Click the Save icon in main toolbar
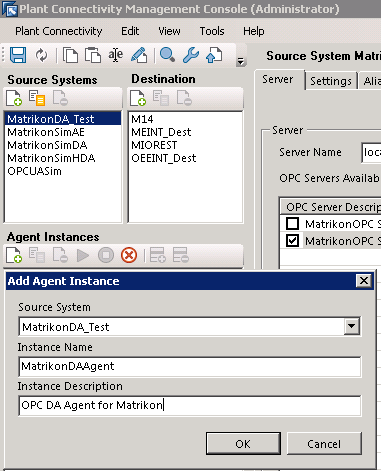Screen dimensions: 381x471 pyautogui.click(x=18, y=55)
